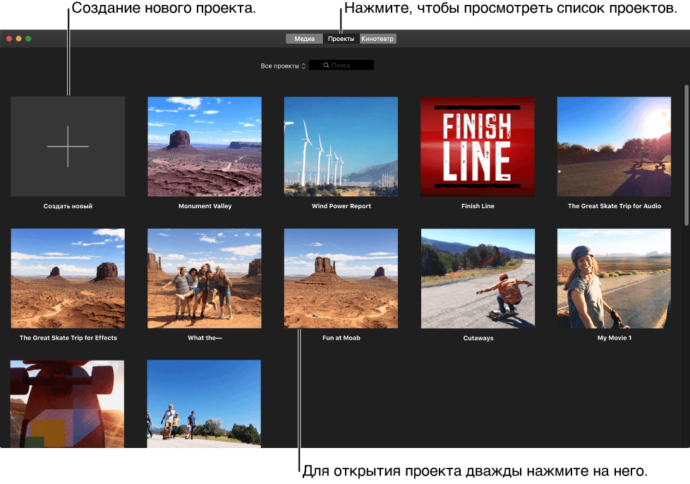This screenshot has width=690, height=484.
Task: Click the Wind Power Report project name
Action: pyautogui.click(x=341, y=206)
